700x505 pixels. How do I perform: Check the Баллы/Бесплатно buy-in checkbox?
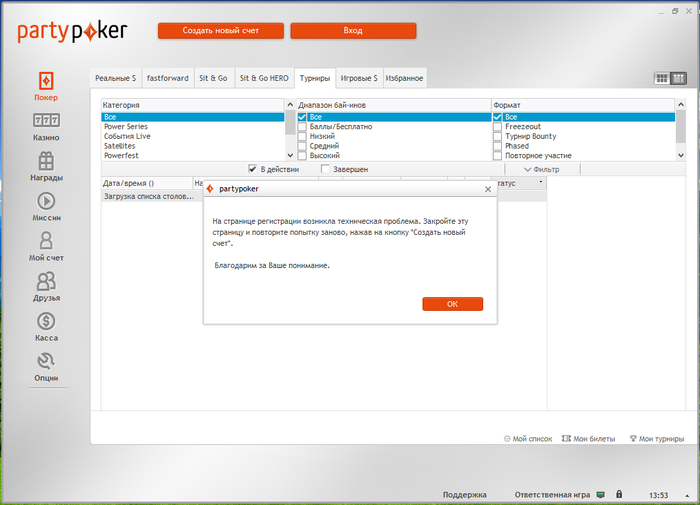coord(302,127)
